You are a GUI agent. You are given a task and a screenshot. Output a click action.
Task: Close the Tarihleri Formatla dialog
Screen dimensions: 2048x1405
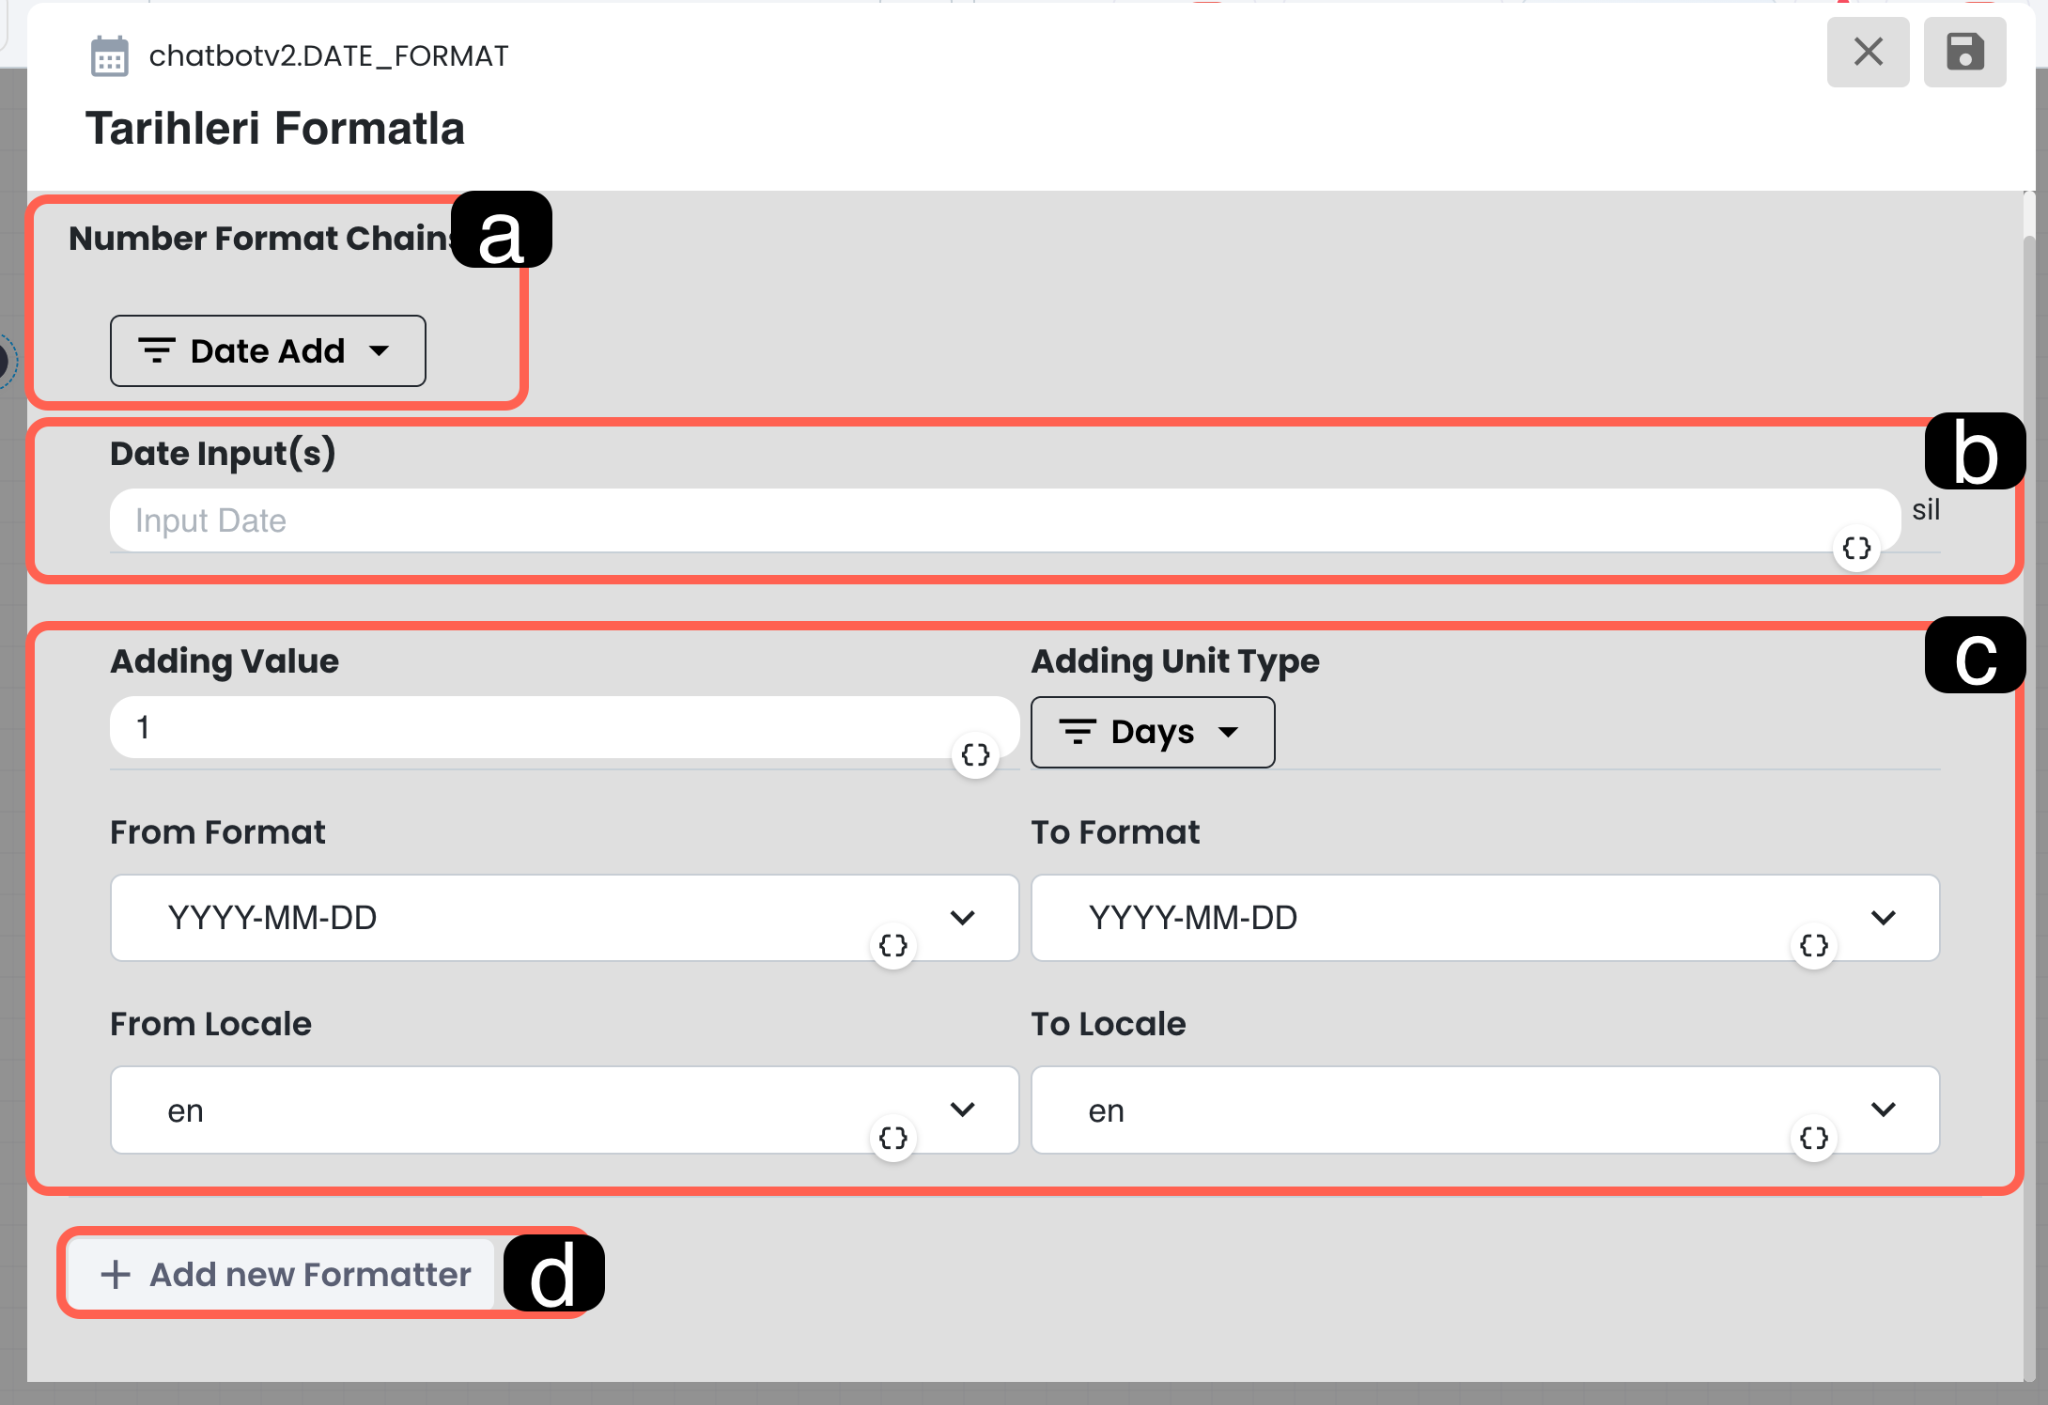tap(1867, 52)
